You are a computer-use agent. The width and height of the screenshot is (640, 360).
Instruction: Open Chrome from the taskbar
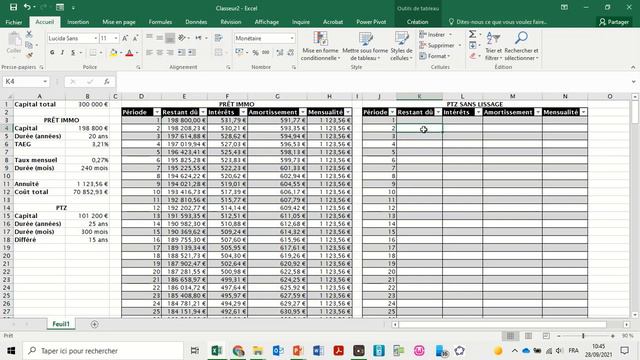(x=238, y=351)
